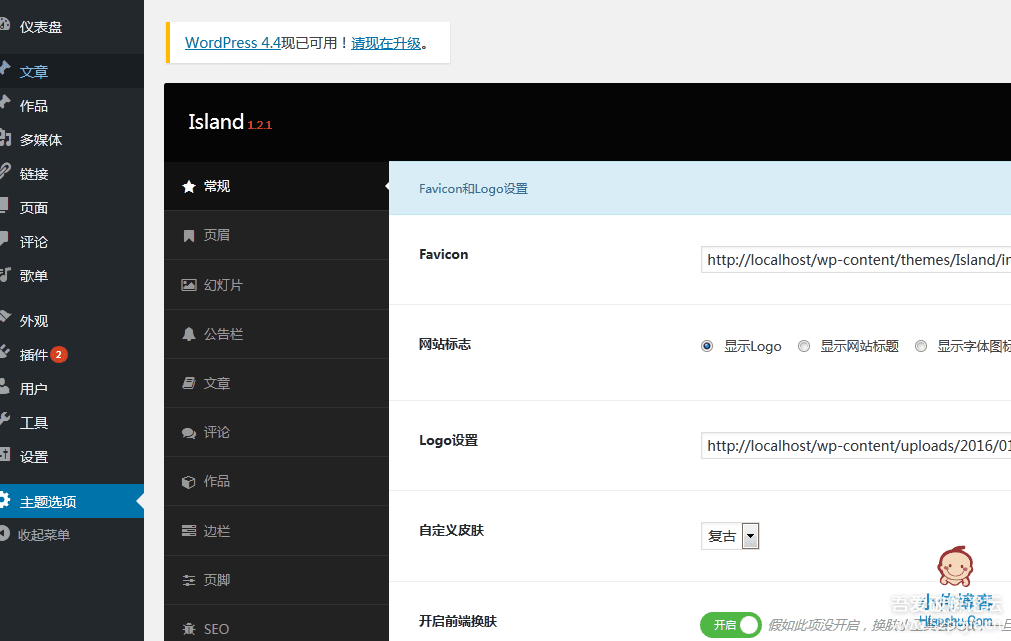Click the WordPress 4.4 link
1011x641 pixels.
[231, 43]
